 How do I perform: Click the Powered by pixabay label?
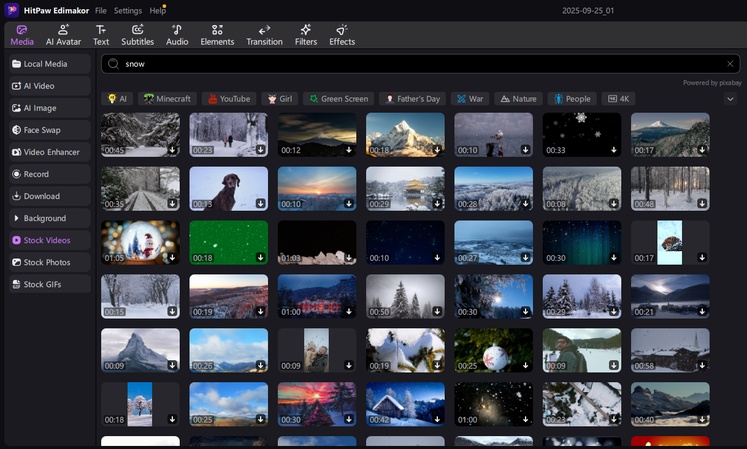tap(712, 83)
